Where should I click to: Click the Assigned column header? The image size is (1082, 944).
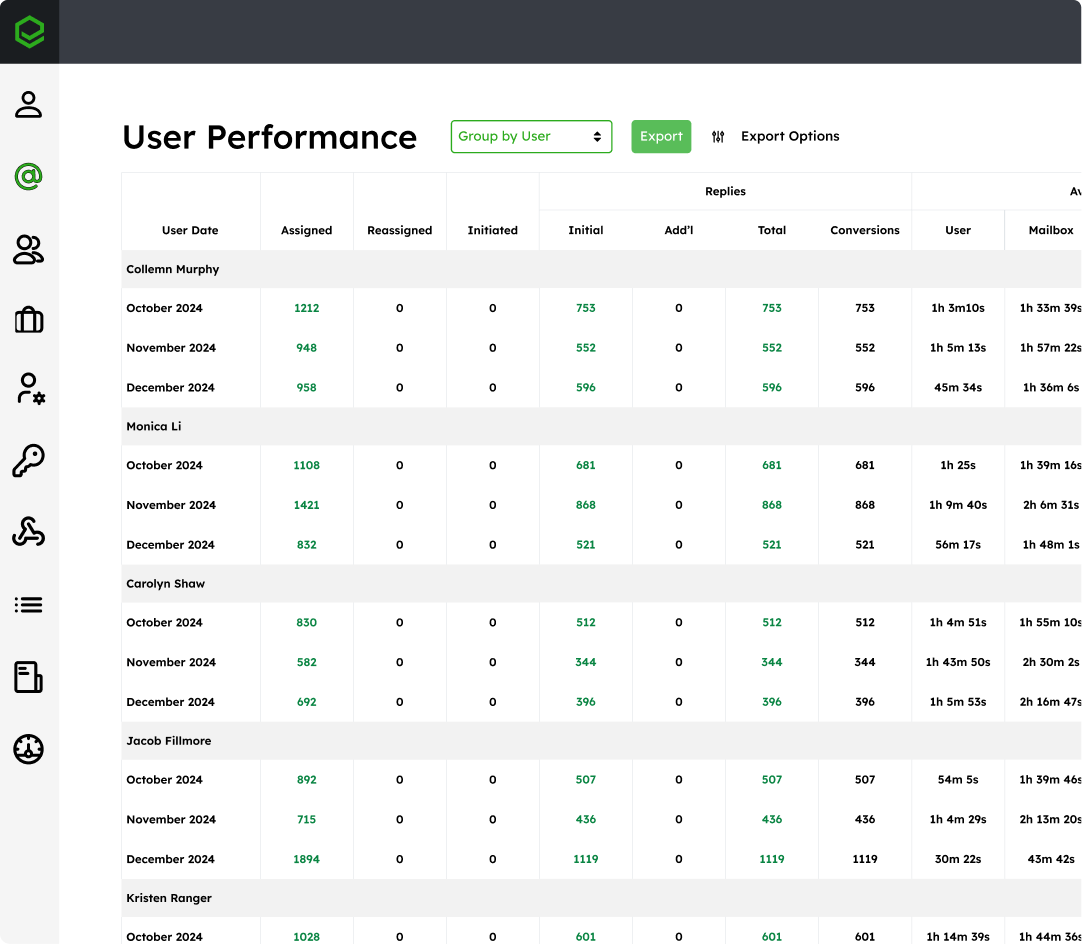[306, 230]
